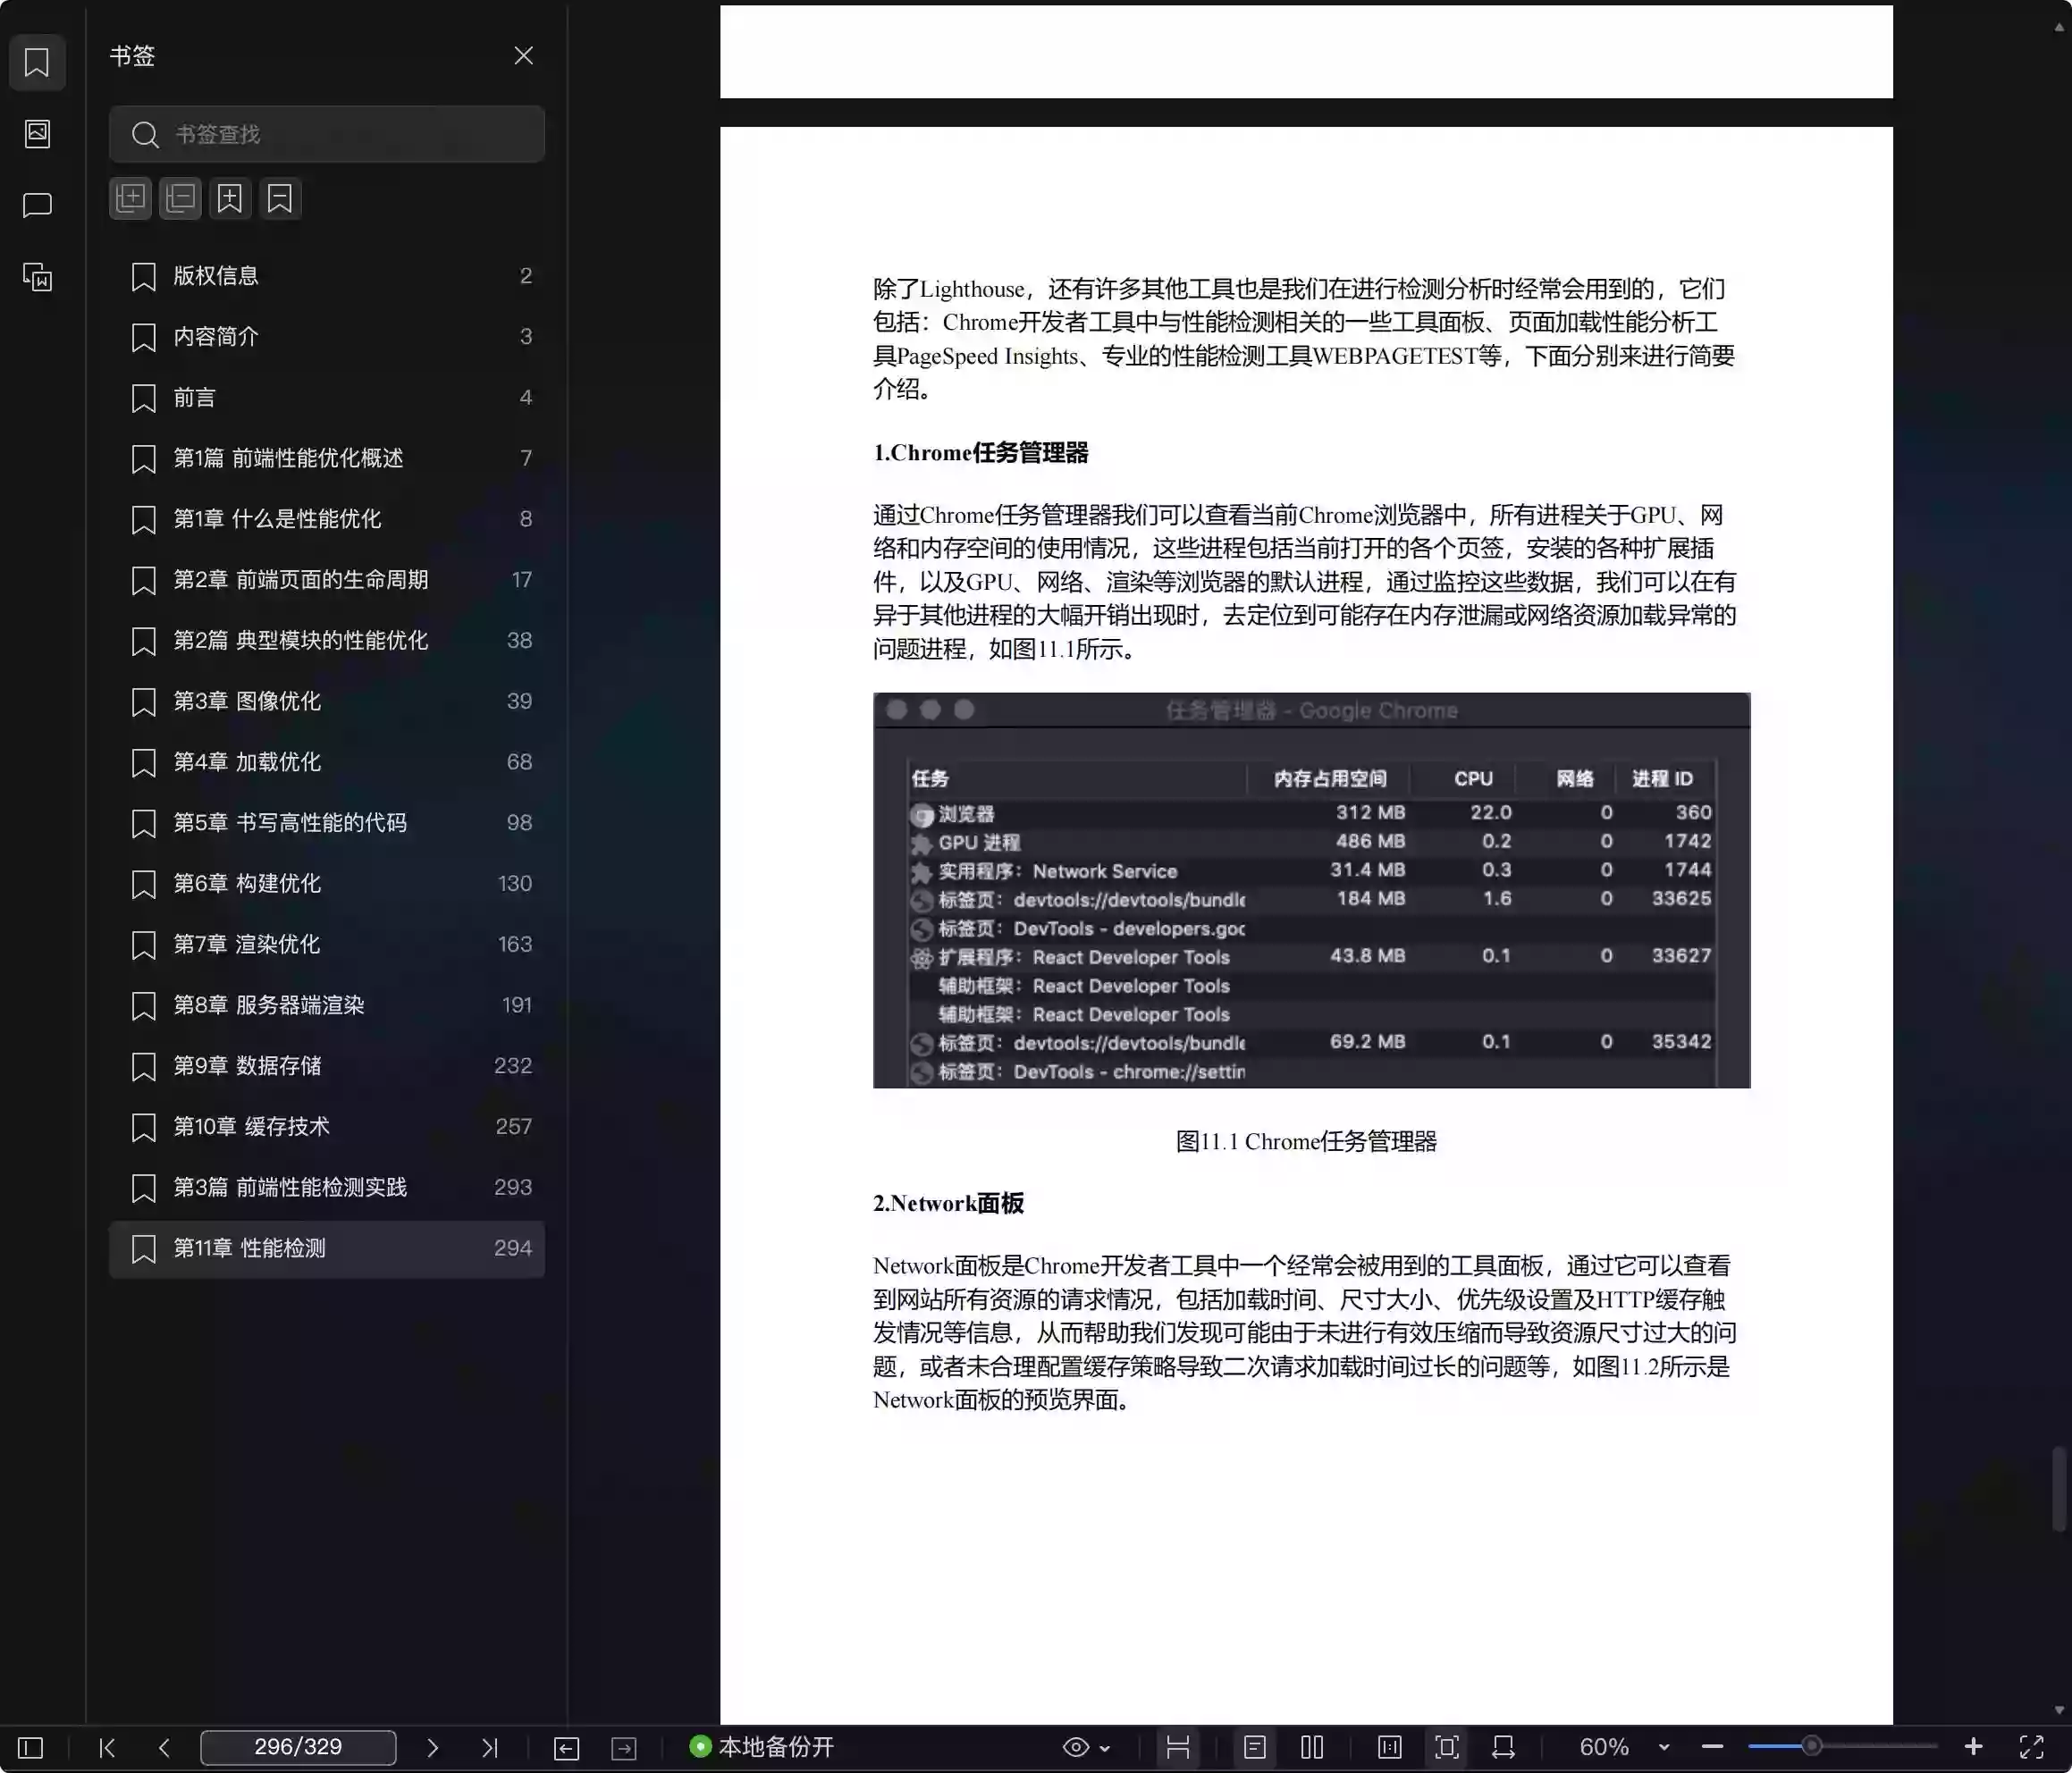
Task: Jump to 第3章 图像优化 bookmark
Action: point(245,701)
